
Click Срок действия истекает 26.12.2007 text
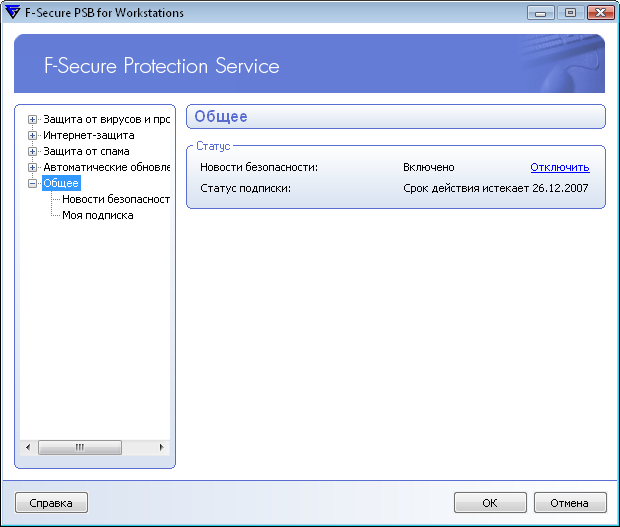click(x=496, y=188)
